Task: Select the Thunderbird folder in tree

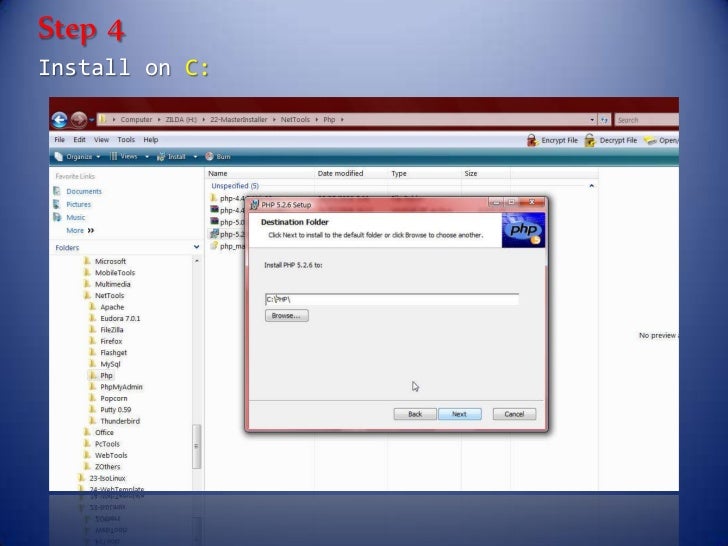Action: coord(120,421)
